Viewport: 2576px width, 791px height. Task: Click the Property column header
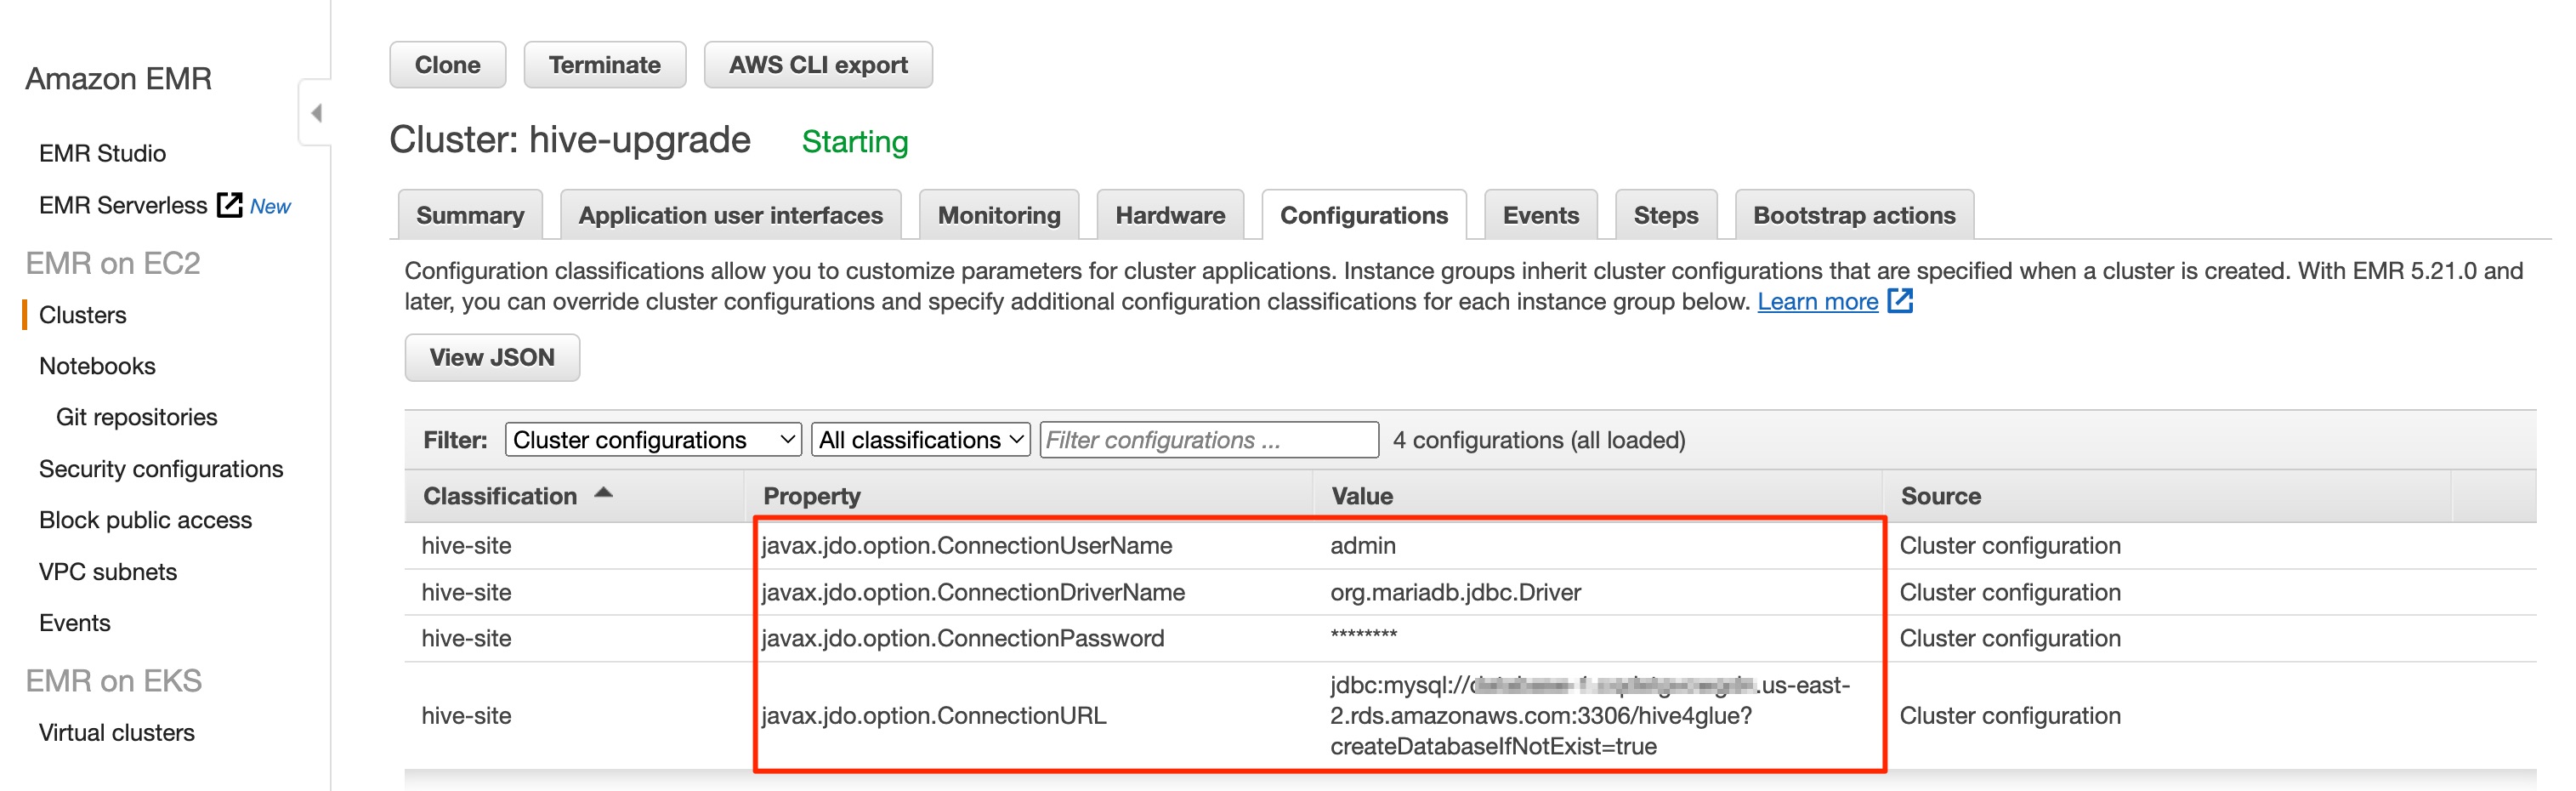tap(811, 496)
